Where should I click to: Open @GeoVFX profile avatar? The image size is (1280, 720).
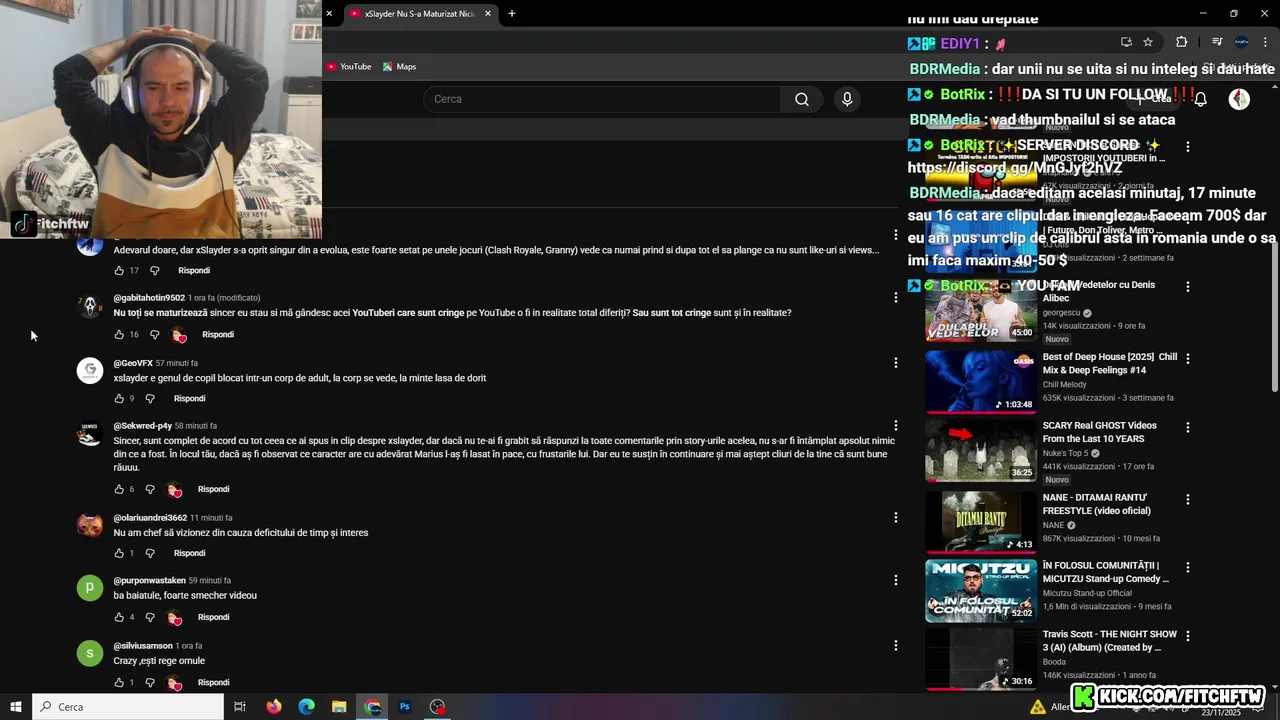pyautogui.click(x=90, y=371)
